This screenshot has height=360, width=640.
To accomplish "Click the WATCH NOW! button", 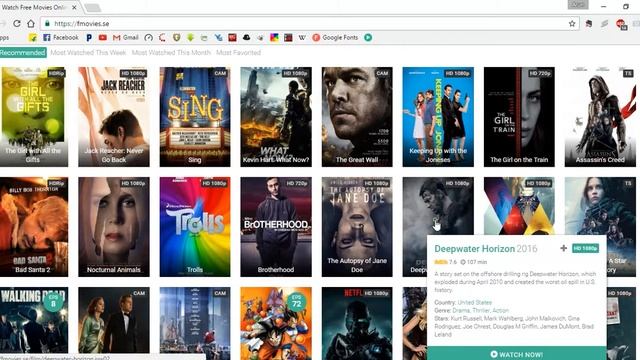I will [516, 354].
